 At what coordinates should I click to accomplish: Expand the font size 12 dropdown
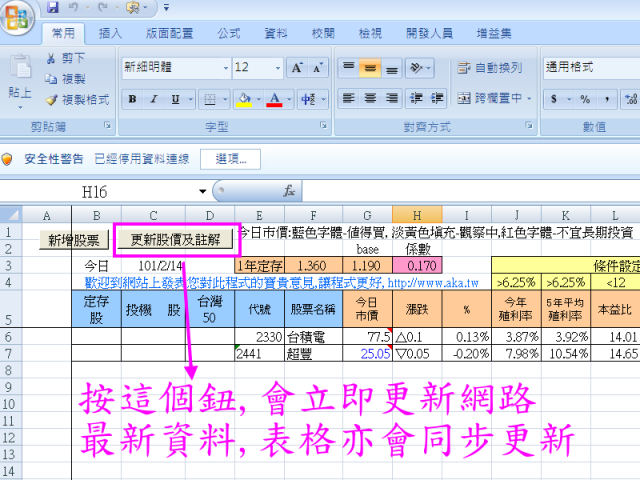278,68
